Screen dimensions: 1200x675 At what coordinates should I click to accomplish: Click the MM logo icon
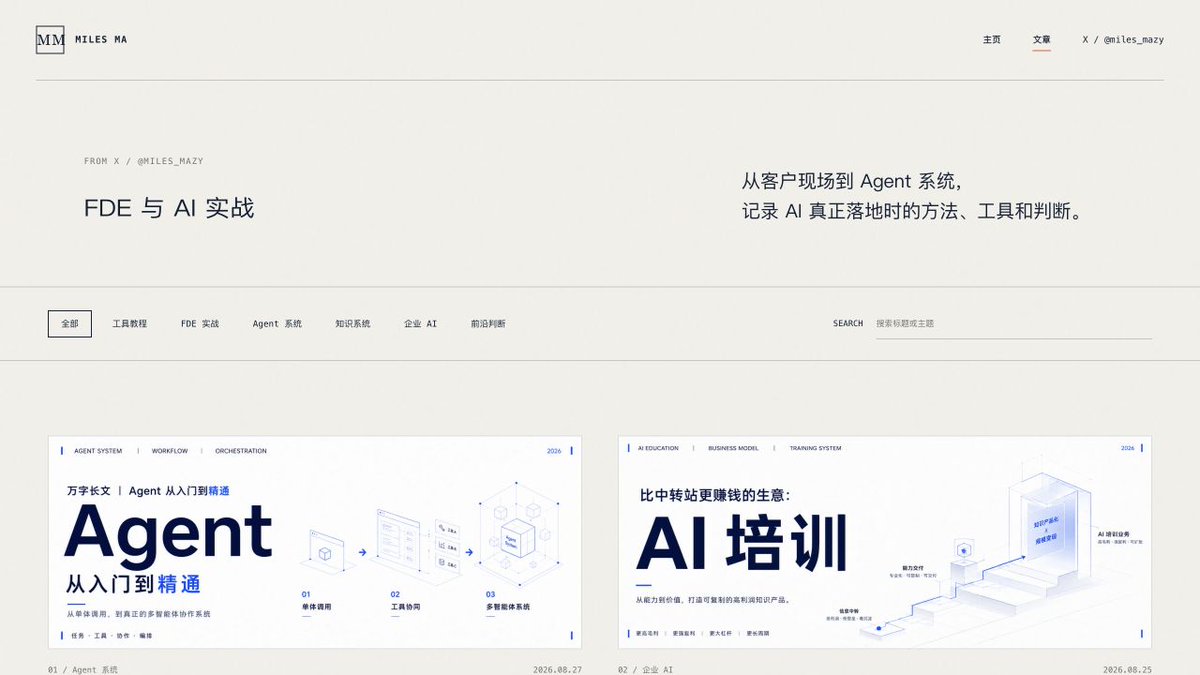[x=50, y=40]
